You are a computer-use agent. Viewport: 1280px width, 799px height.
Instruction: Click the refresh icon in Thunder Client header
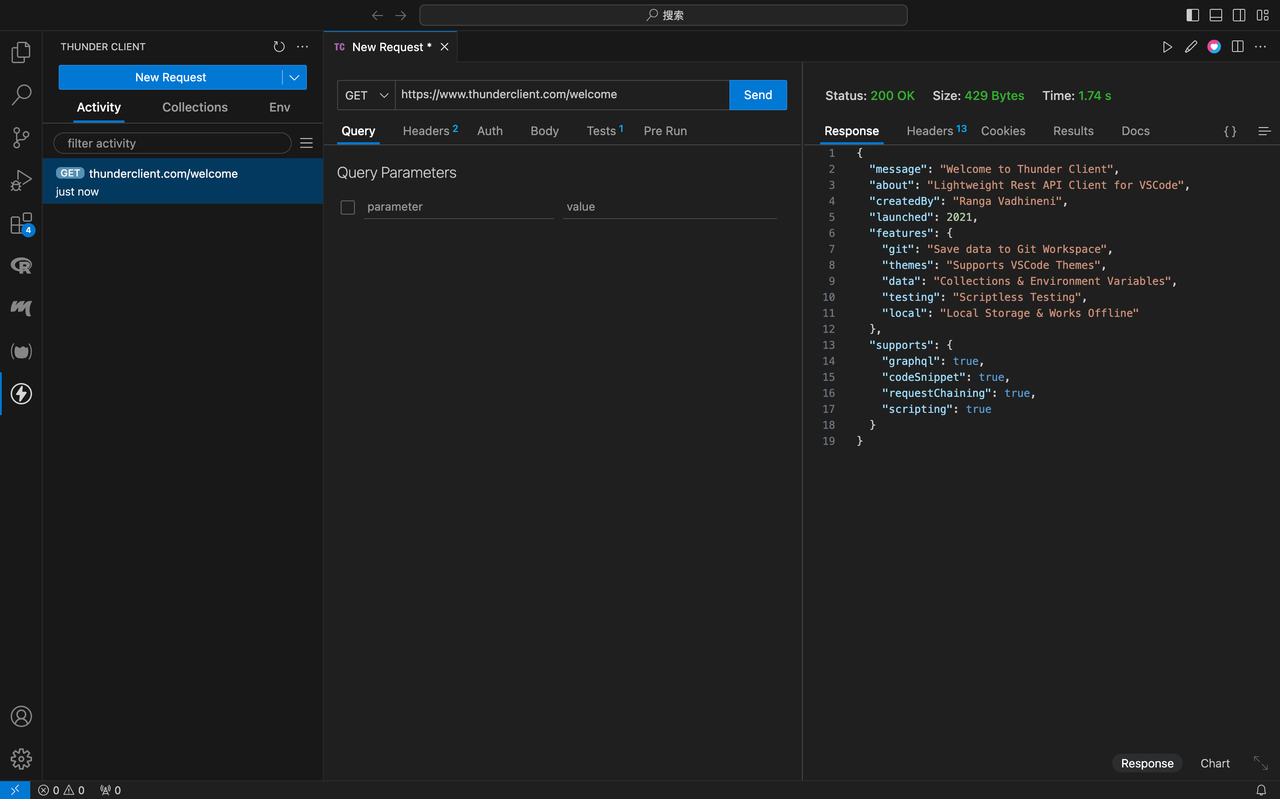279,47
